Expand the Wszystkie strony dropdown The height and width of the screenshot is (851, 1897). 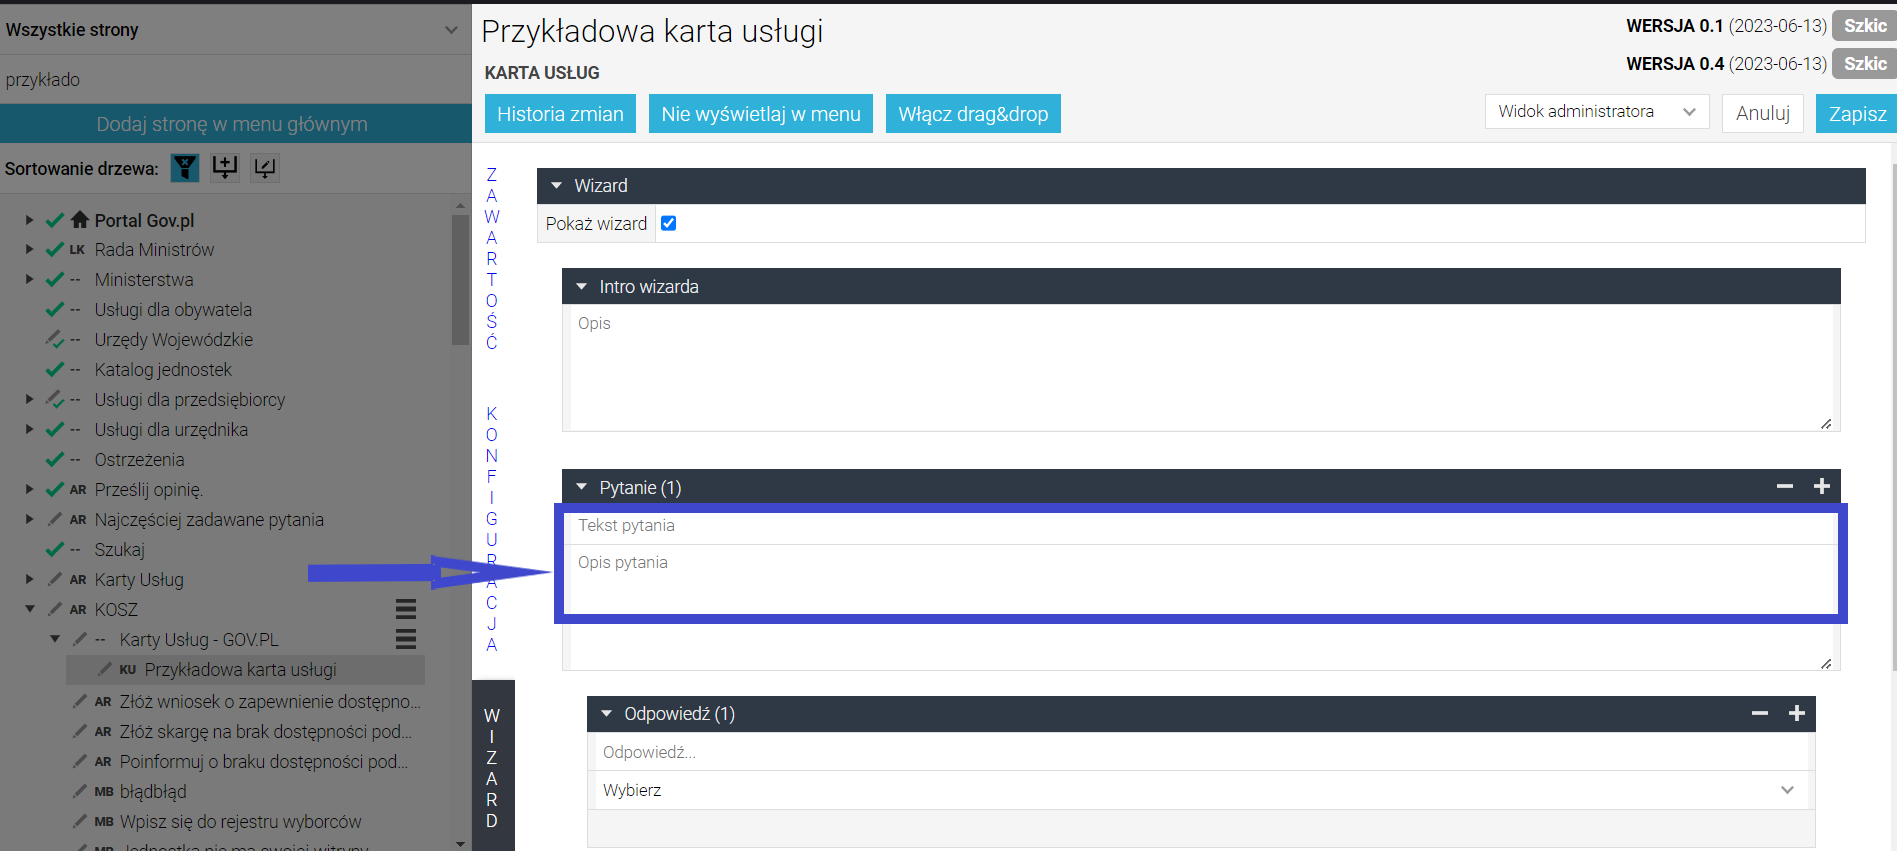point(234,30)
